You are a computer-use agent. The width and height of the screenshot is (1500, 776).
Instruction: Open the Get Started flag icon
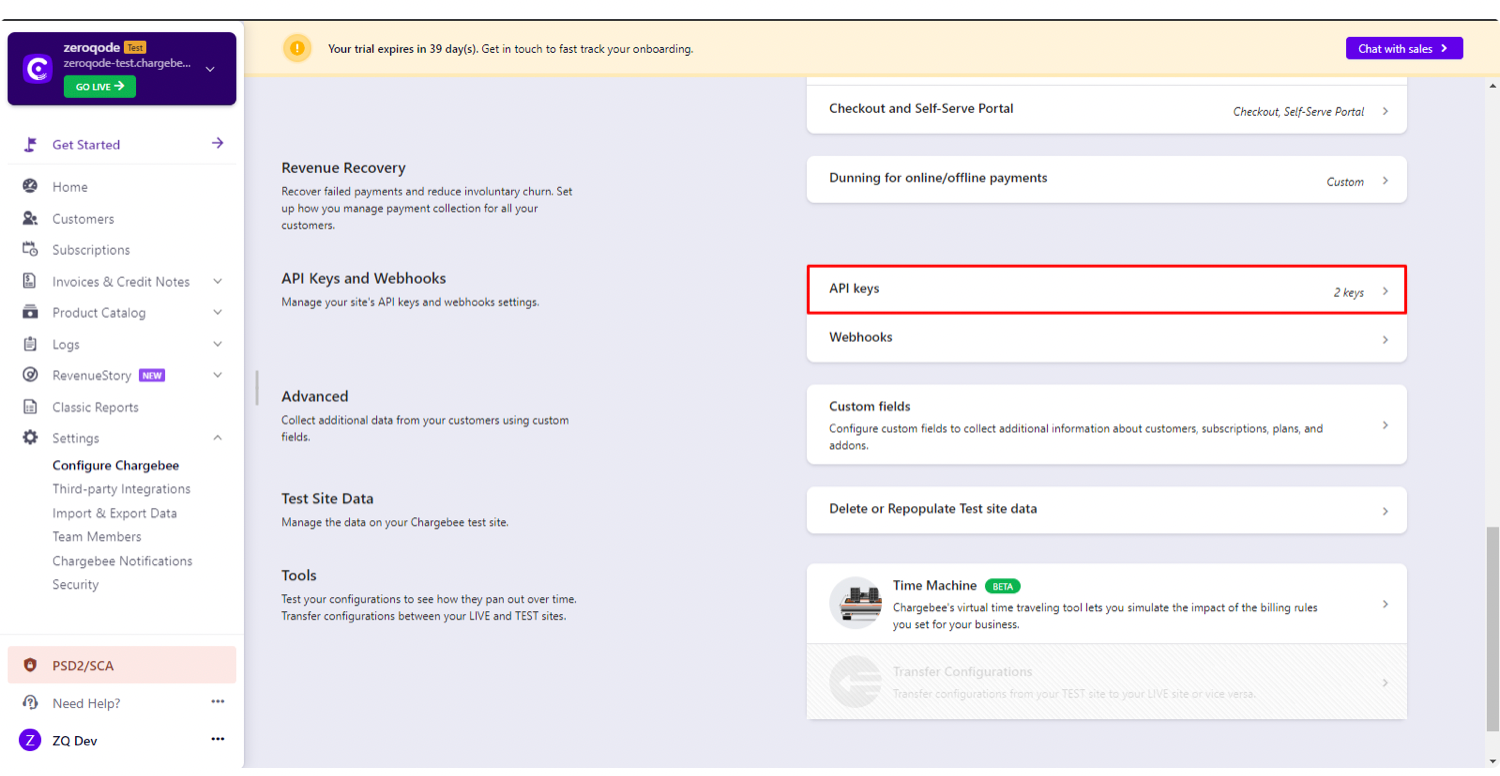[x=30, y=144]
